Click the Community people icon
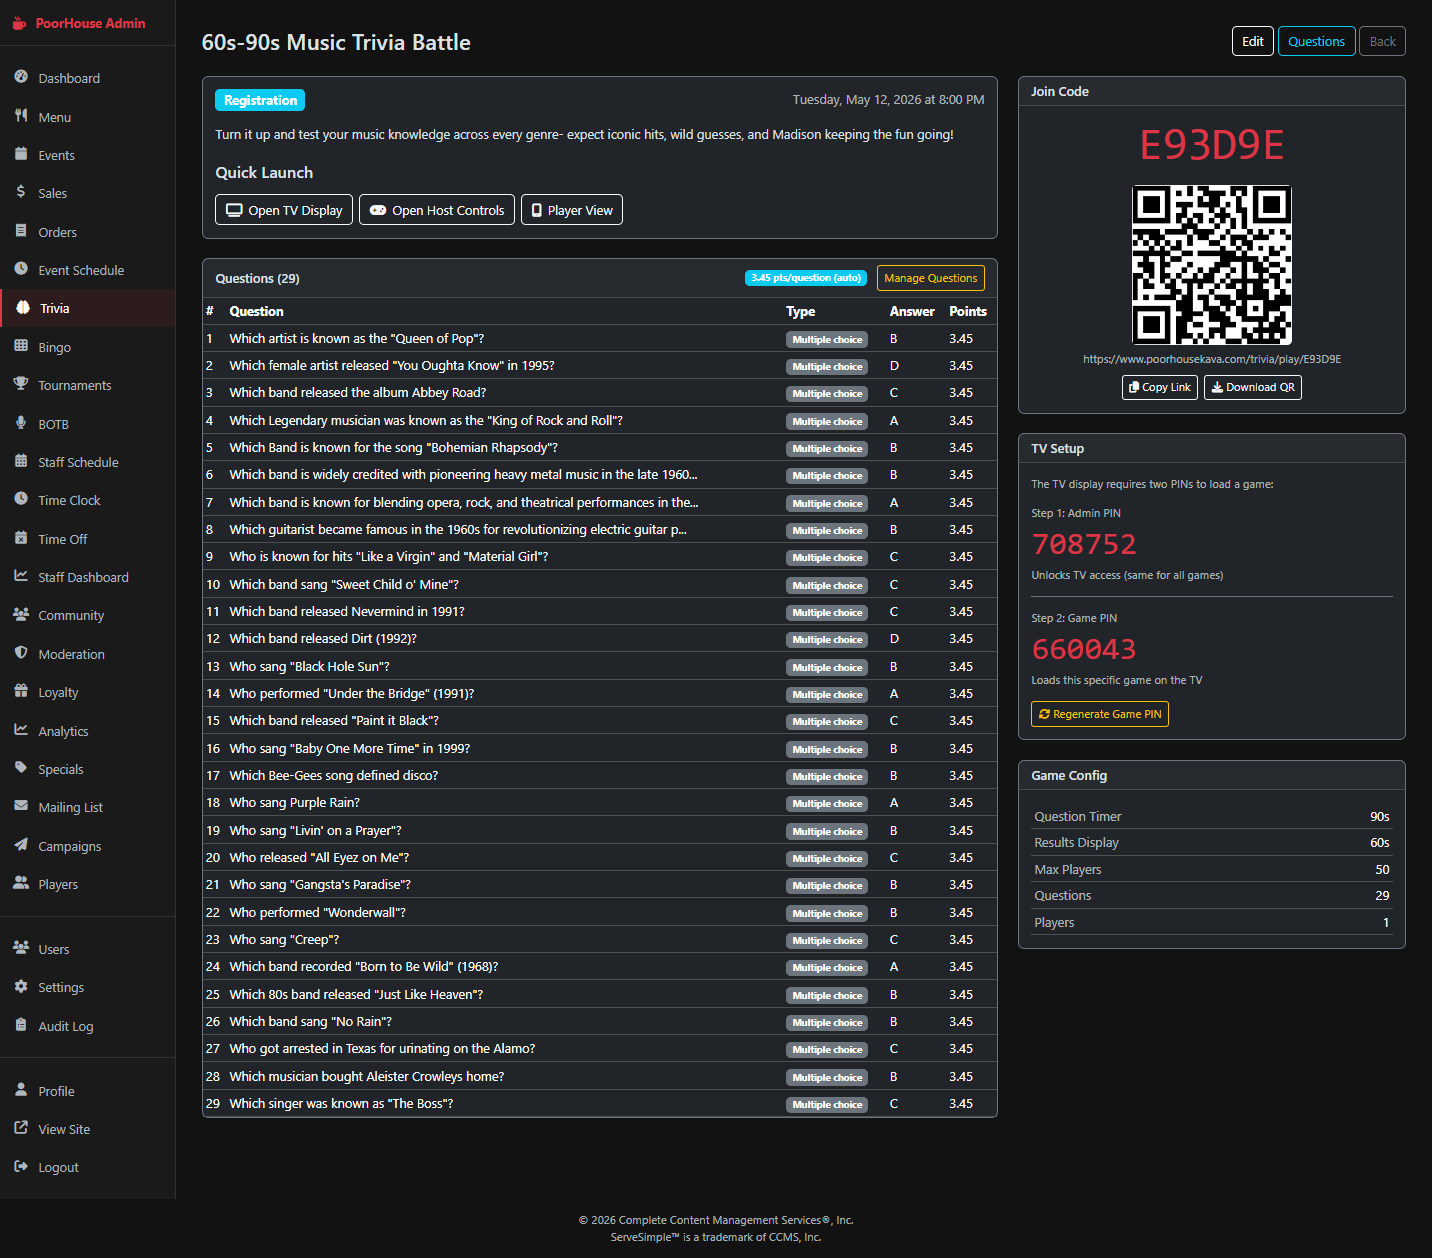The image size is (1432, 1258). click(21, 614)
